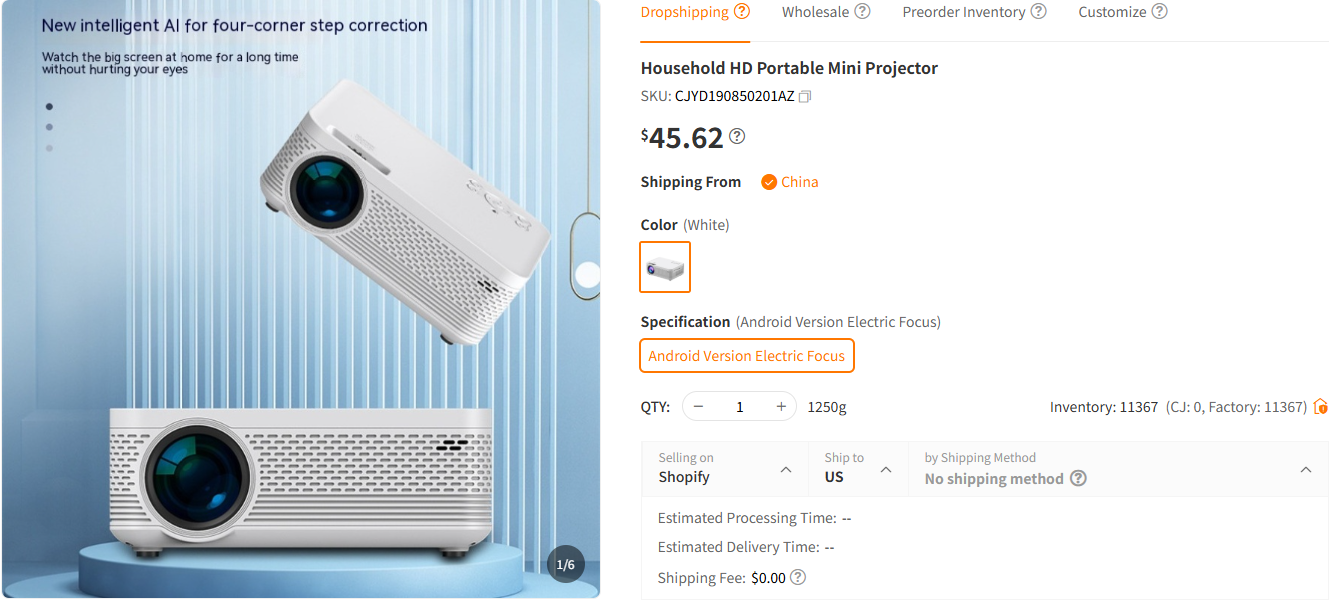The height and width of the screenshot is (605, 1335).
Task: Select China as the shipping origin
Action: [789, 181]
